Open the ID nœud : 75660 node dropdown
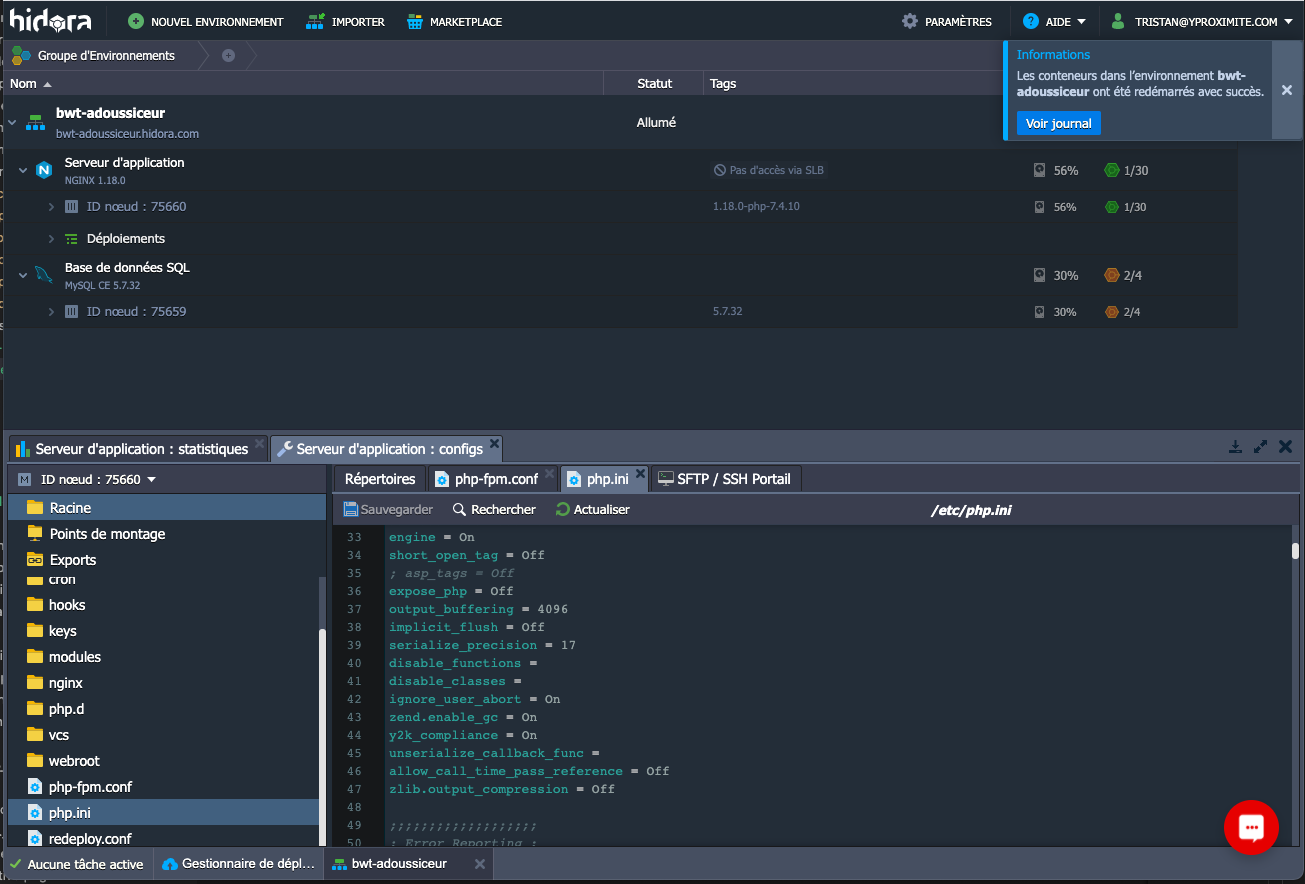Screen dimensions: 1305x884 (88, 480)
